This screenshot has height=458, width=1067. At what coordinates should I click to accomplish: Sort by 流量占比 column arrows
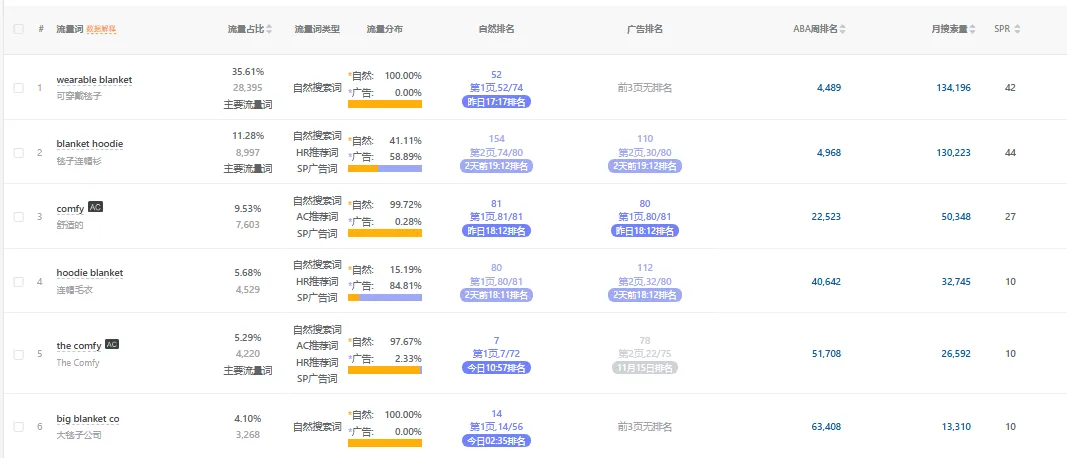(x=269, y=29)
